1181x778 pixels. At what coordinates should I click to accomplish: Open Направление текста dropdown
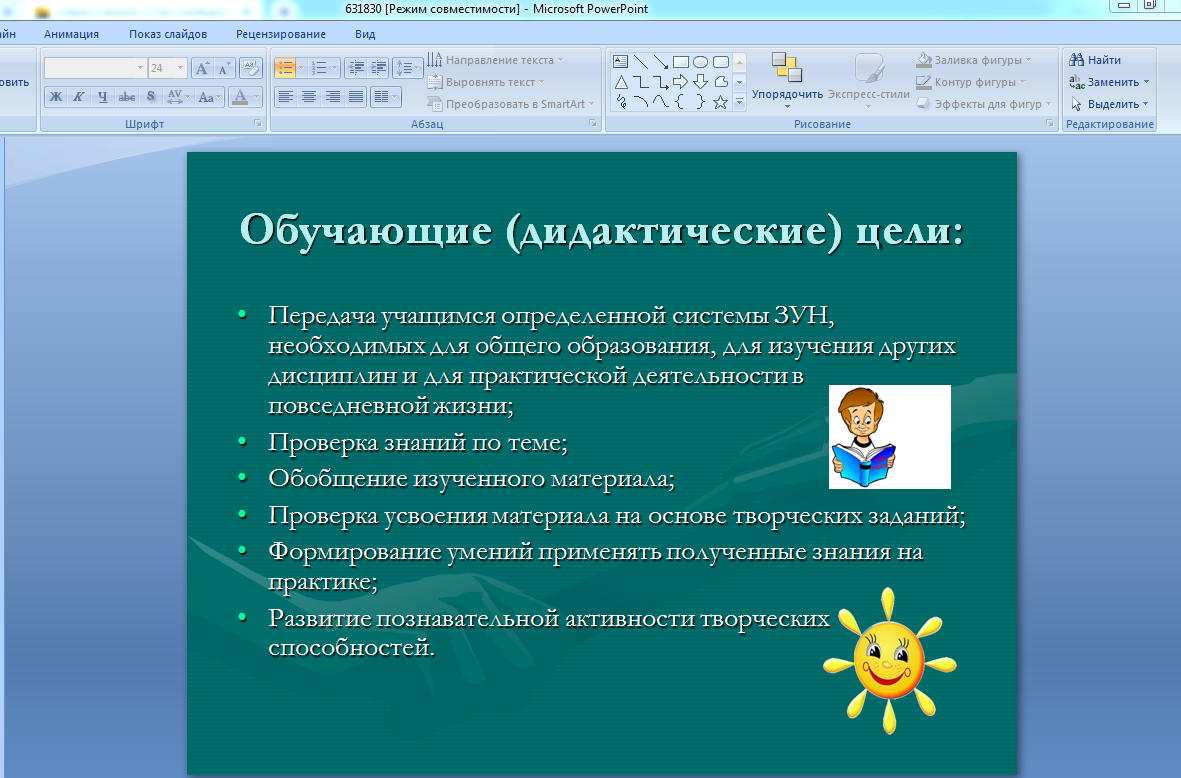496,60
